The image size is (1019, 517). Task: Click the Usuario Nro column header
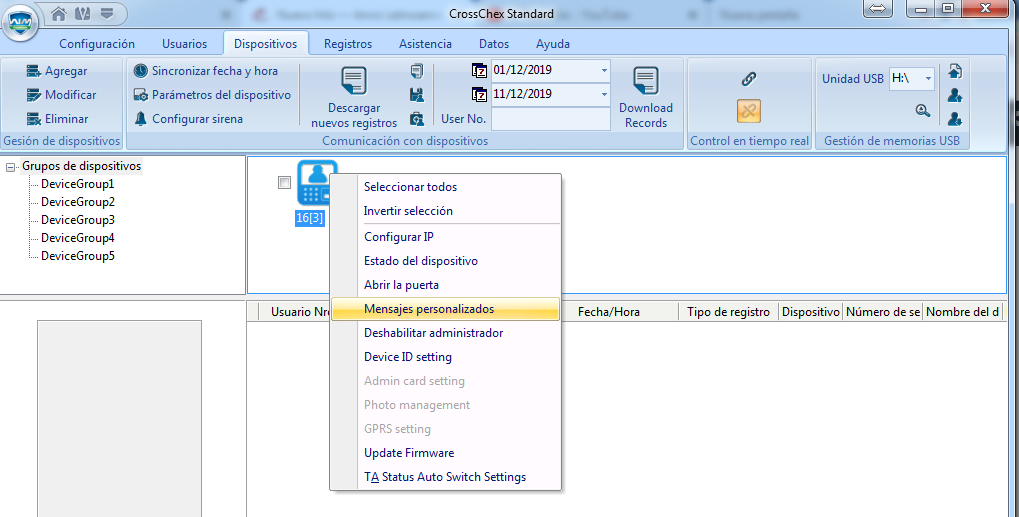pos(296,312)
